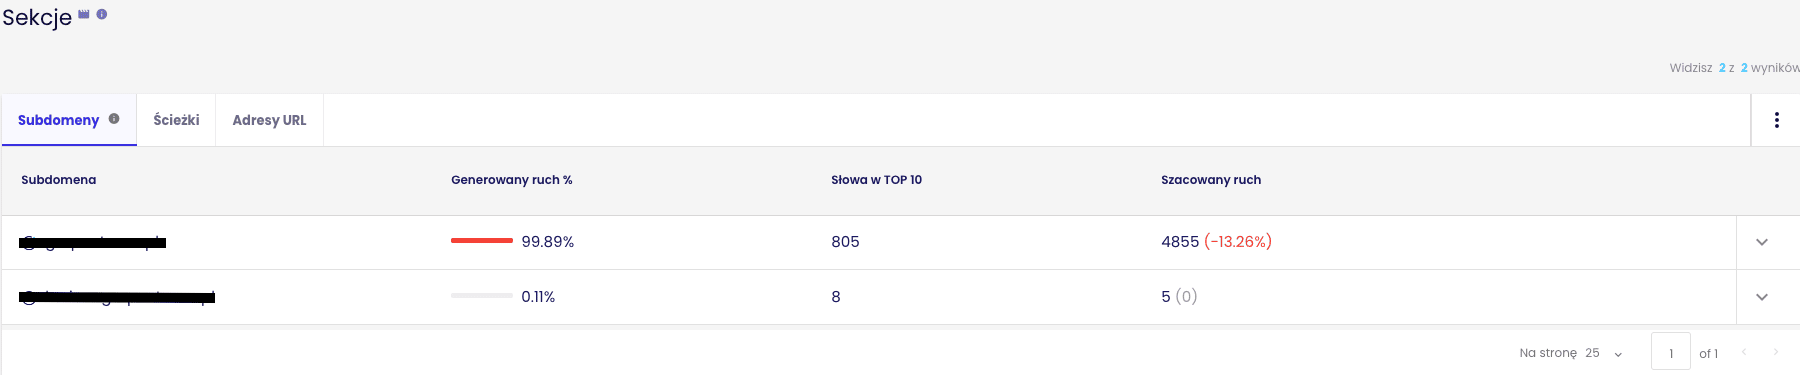Open the second redacted subdomain link
1800x375 pixels.
117,297
